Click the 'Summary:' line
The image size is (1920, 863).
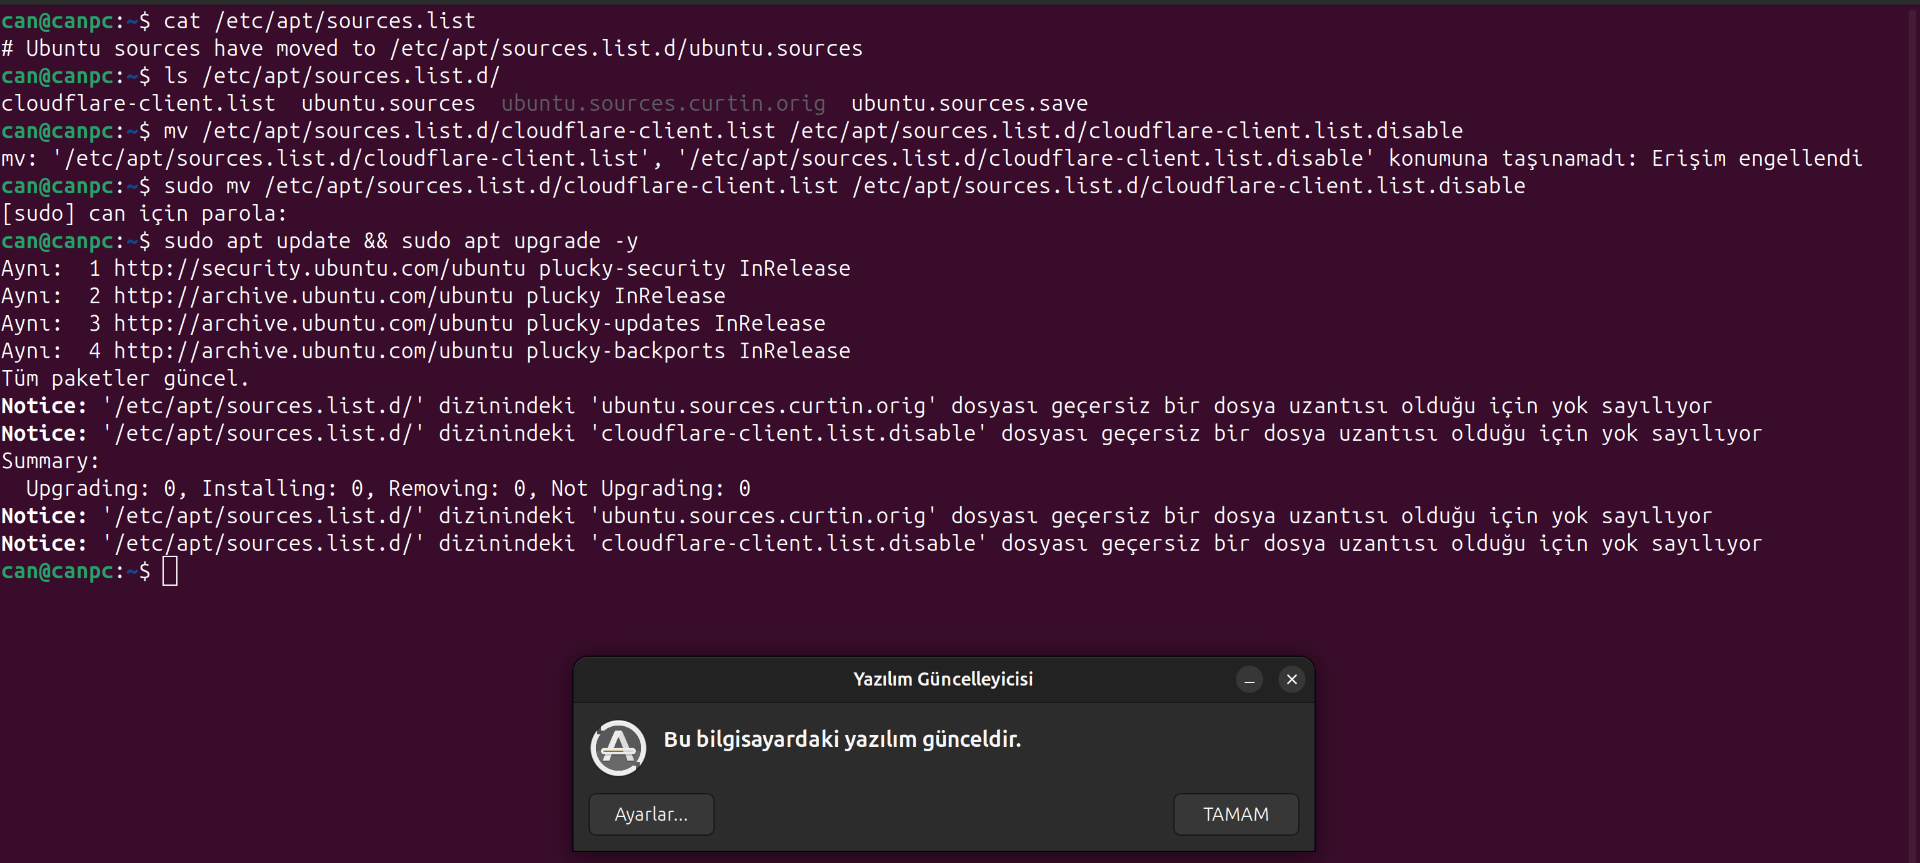coord(50,461)
